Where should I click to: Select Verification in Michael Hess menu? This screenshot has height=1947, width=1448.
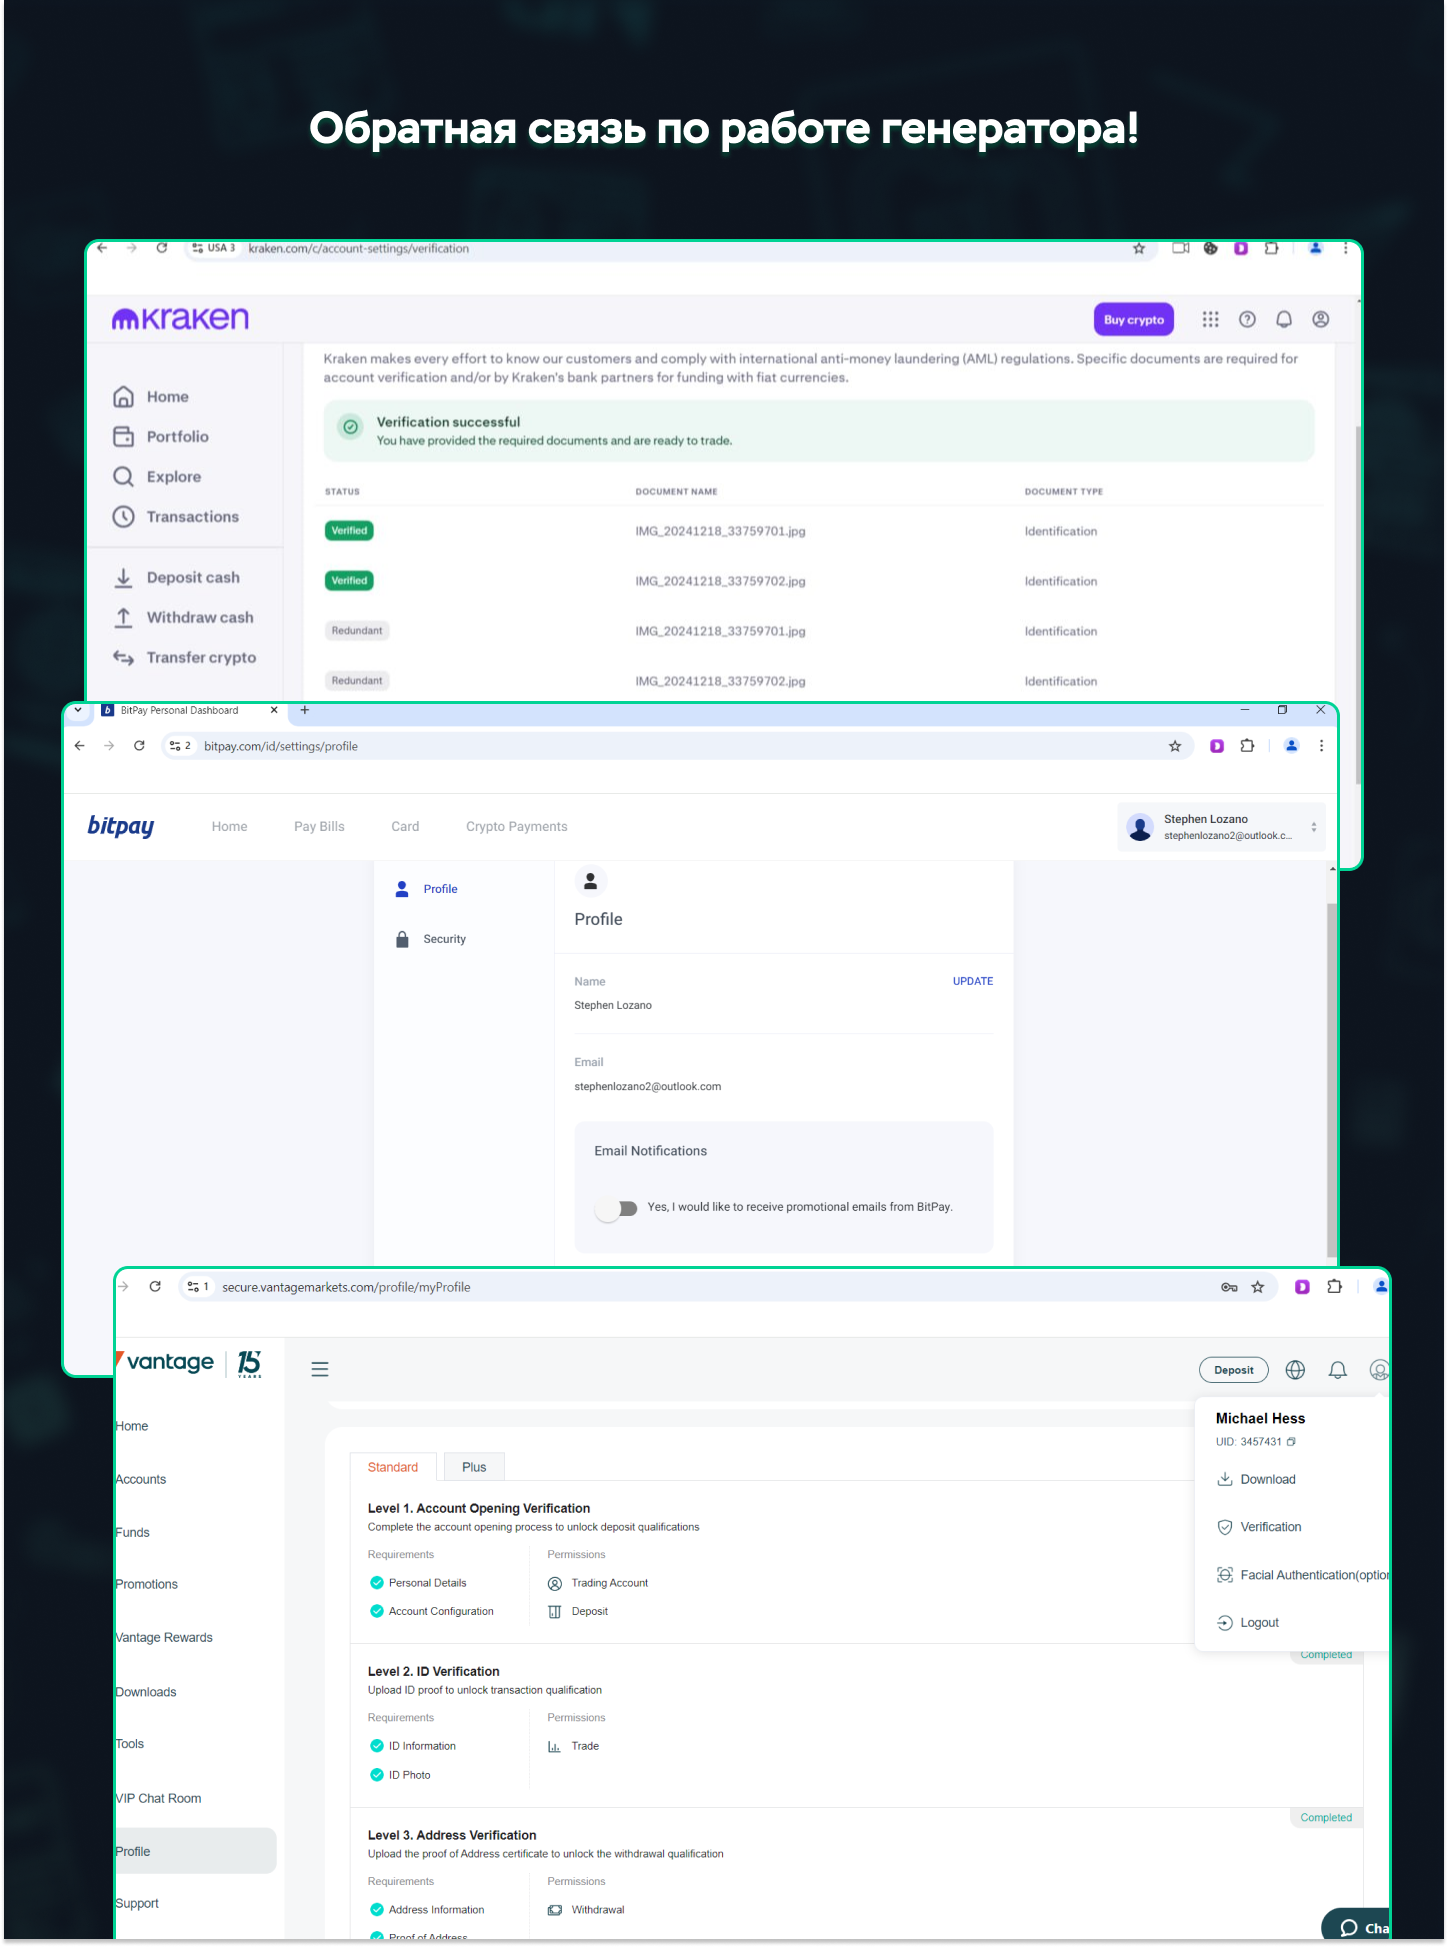(x=1259, y=1528)
